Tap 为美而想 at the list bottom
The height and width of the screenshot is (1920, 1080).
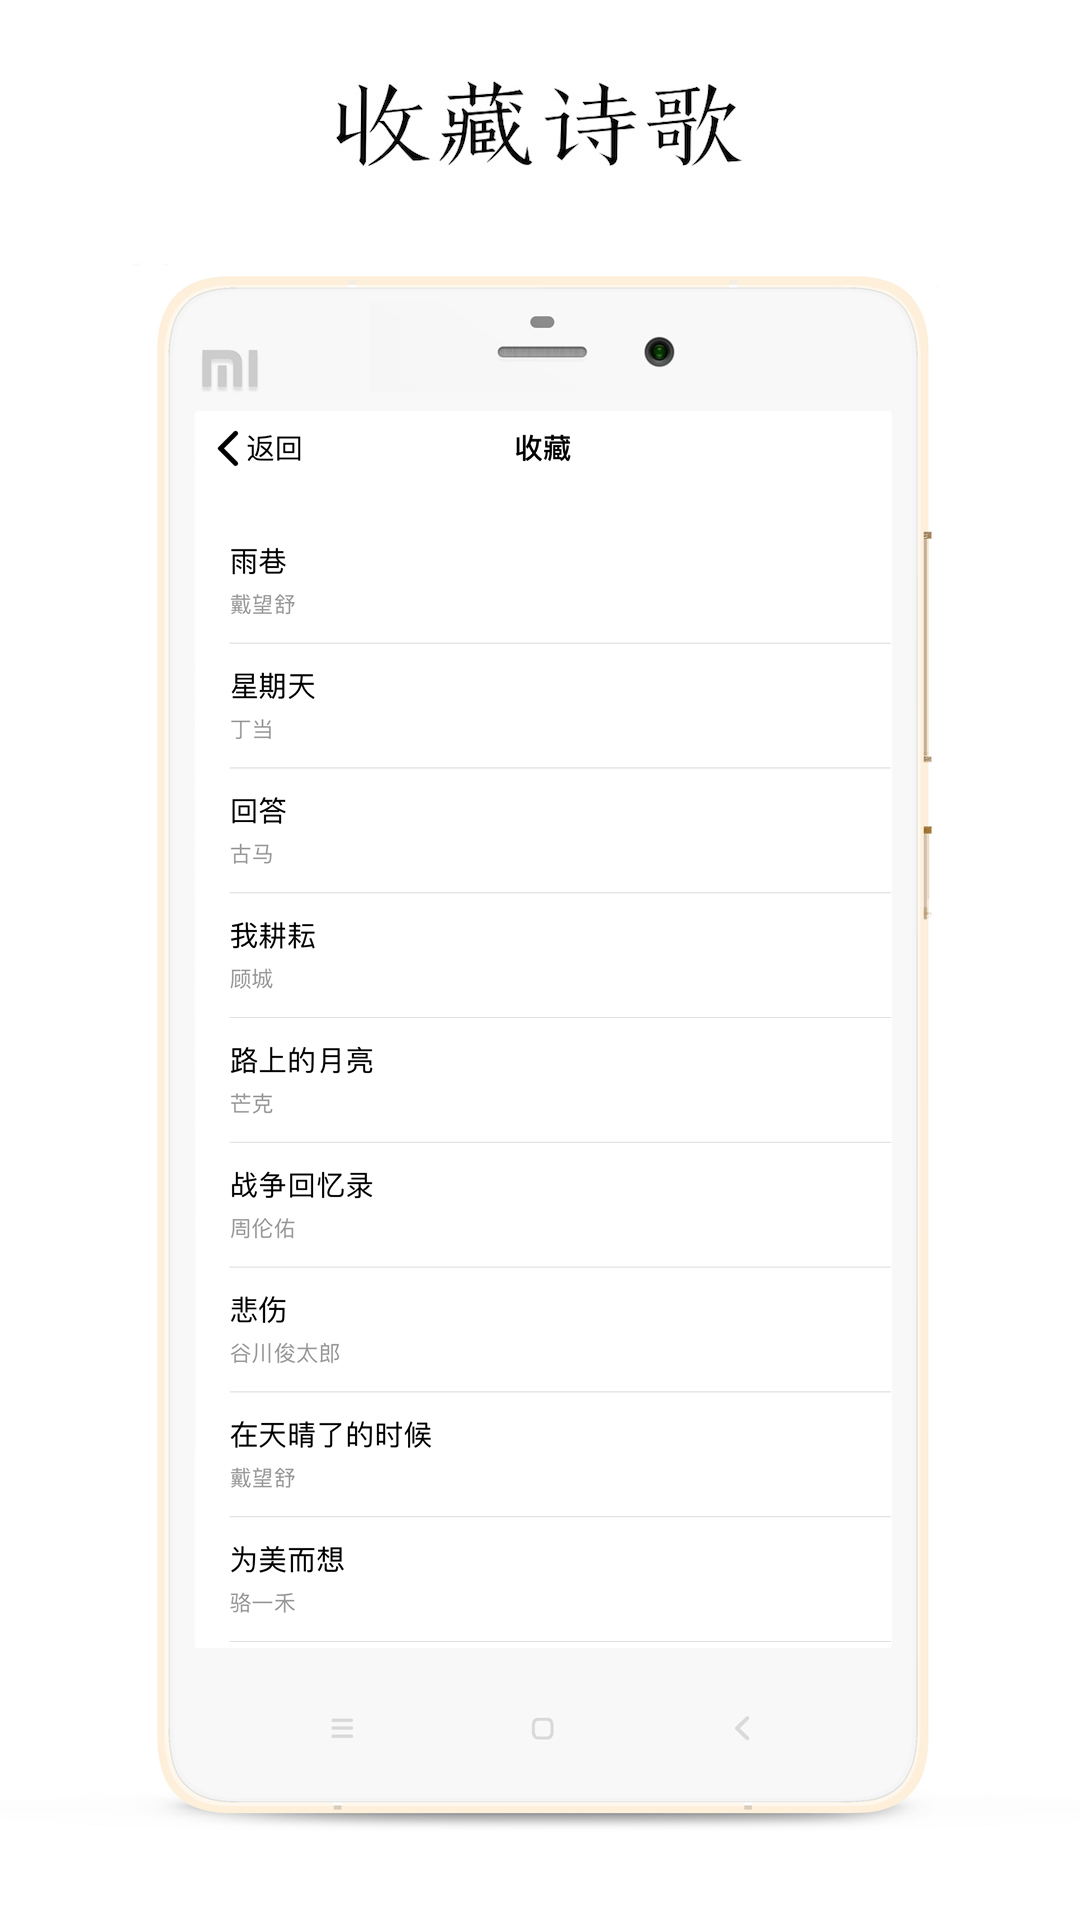(x=285, y=1558)
